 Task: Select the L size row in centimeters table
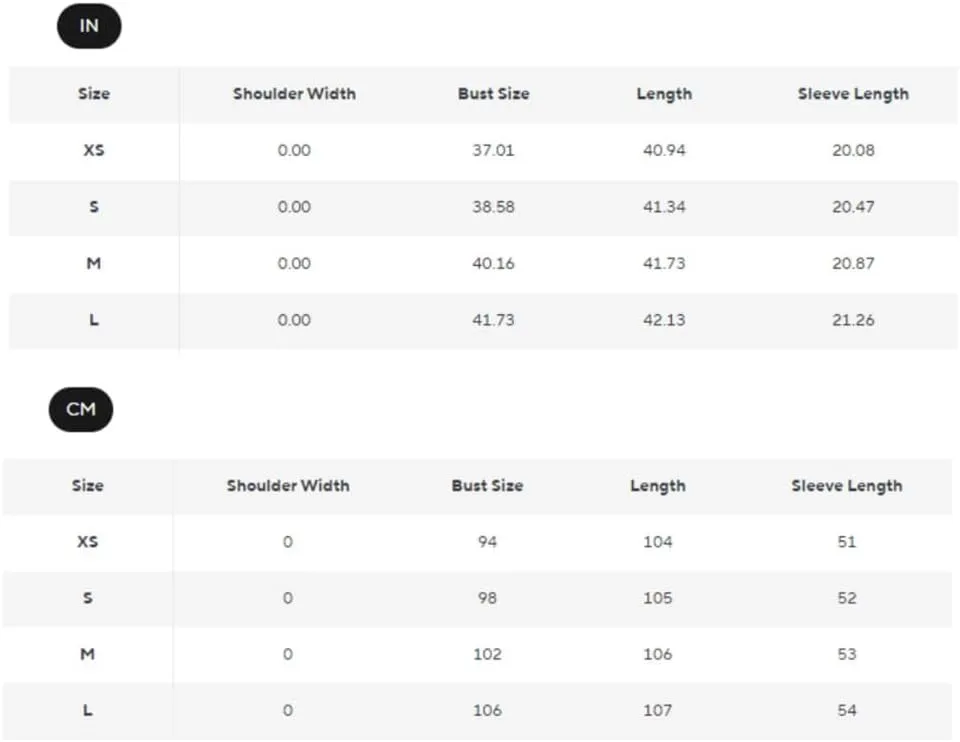(x=477, y=711)
